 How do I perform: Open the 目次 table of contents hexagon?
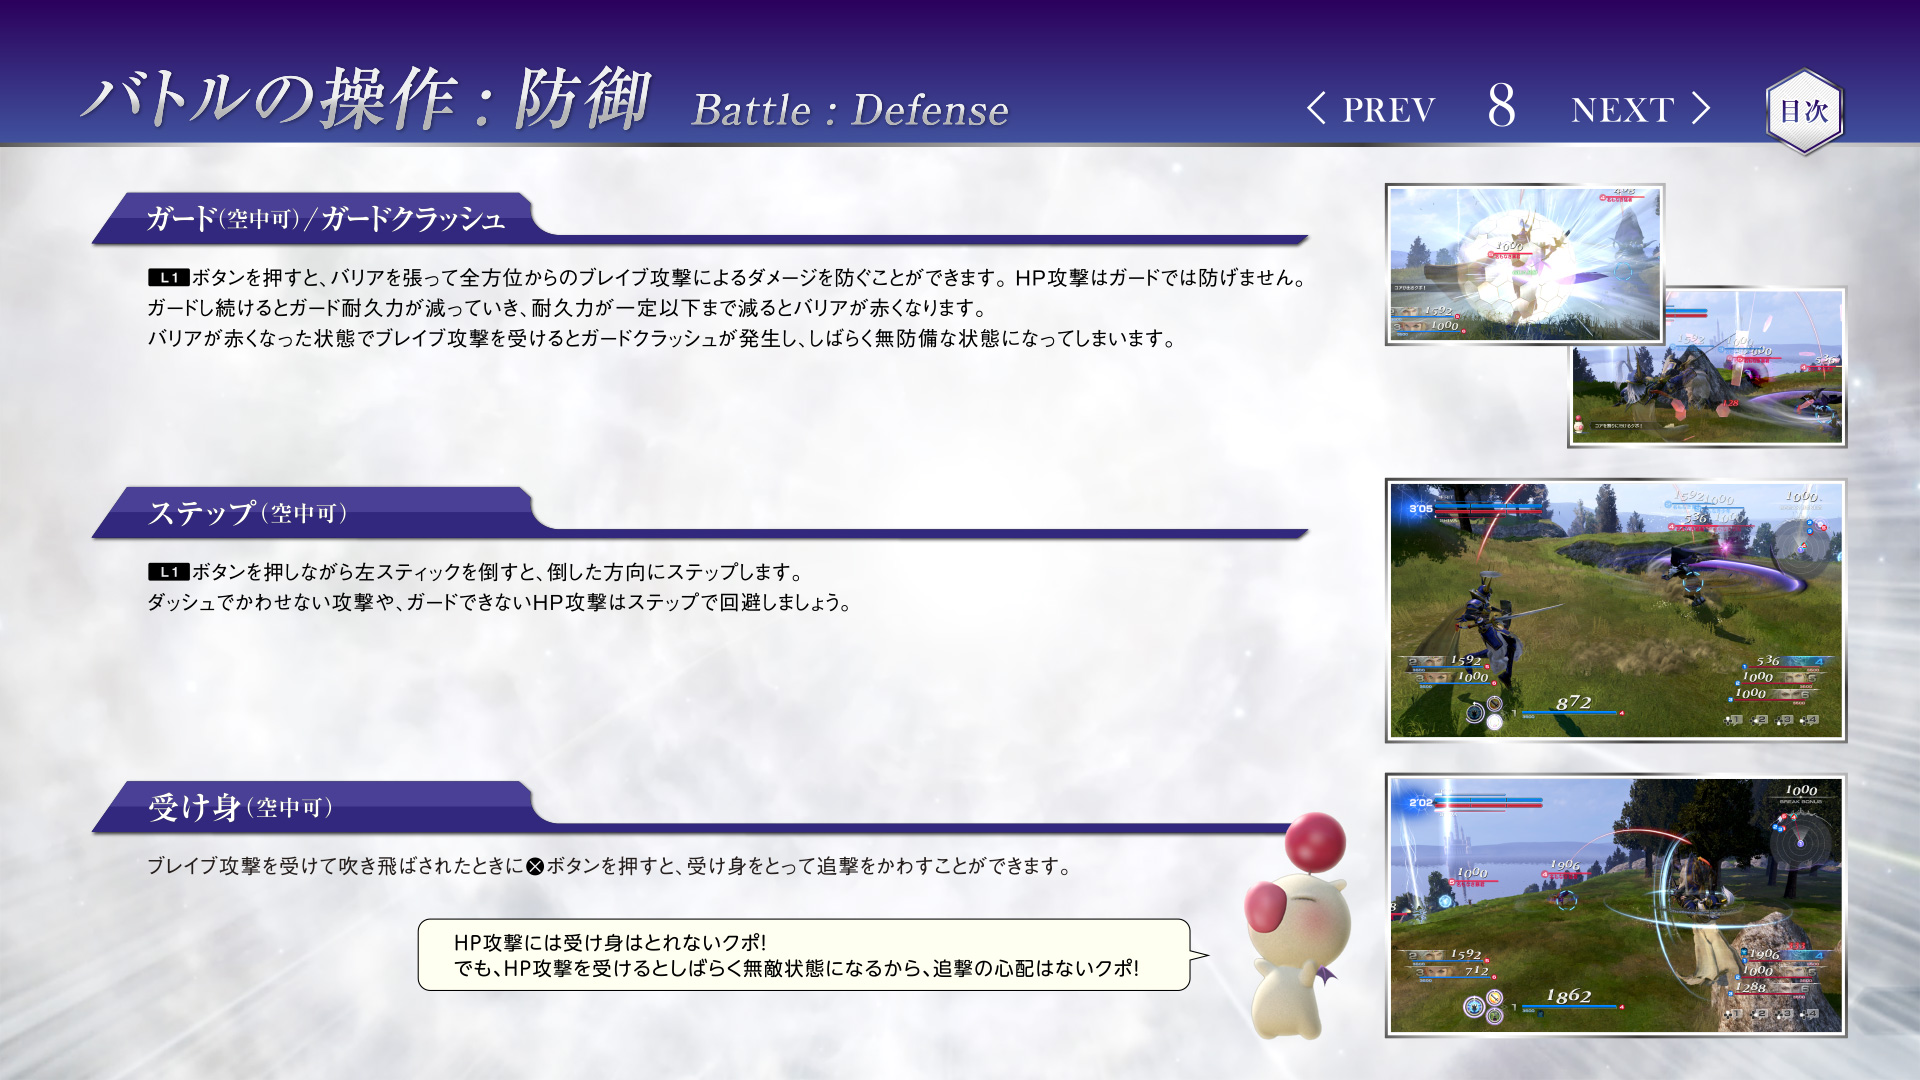1804,111
